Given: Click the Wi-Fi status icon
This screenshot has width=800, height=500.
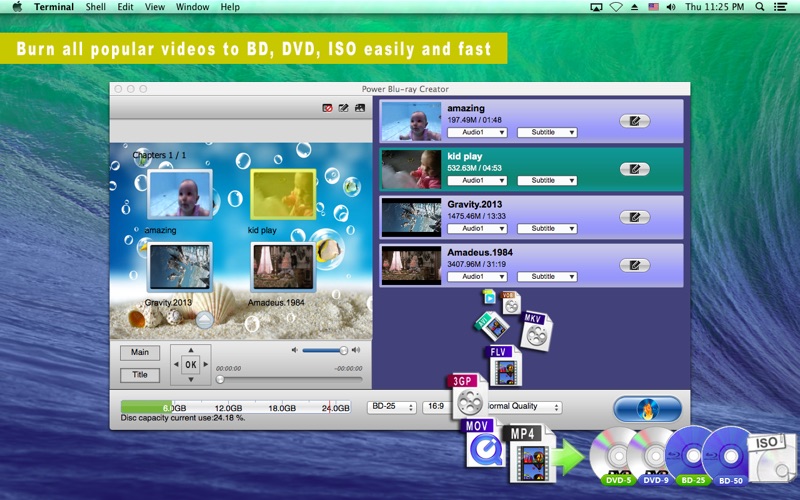Looking at the screenshot, I should [616, 7].
